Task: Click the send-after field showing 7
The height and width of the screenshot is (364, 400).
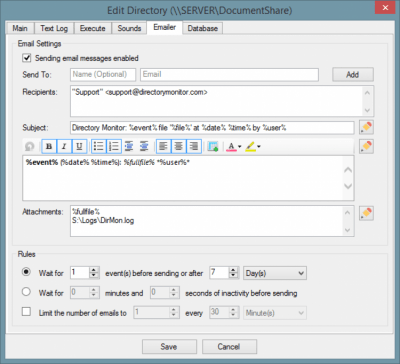Action: point(220,273)
